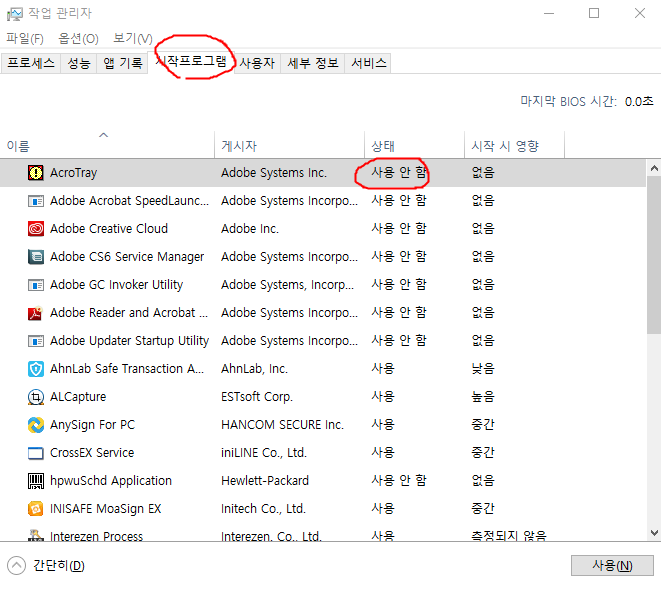Click the 간단히(D) fewer details link
The width and height of the screenshot is (661, 589).
point(59,565)
